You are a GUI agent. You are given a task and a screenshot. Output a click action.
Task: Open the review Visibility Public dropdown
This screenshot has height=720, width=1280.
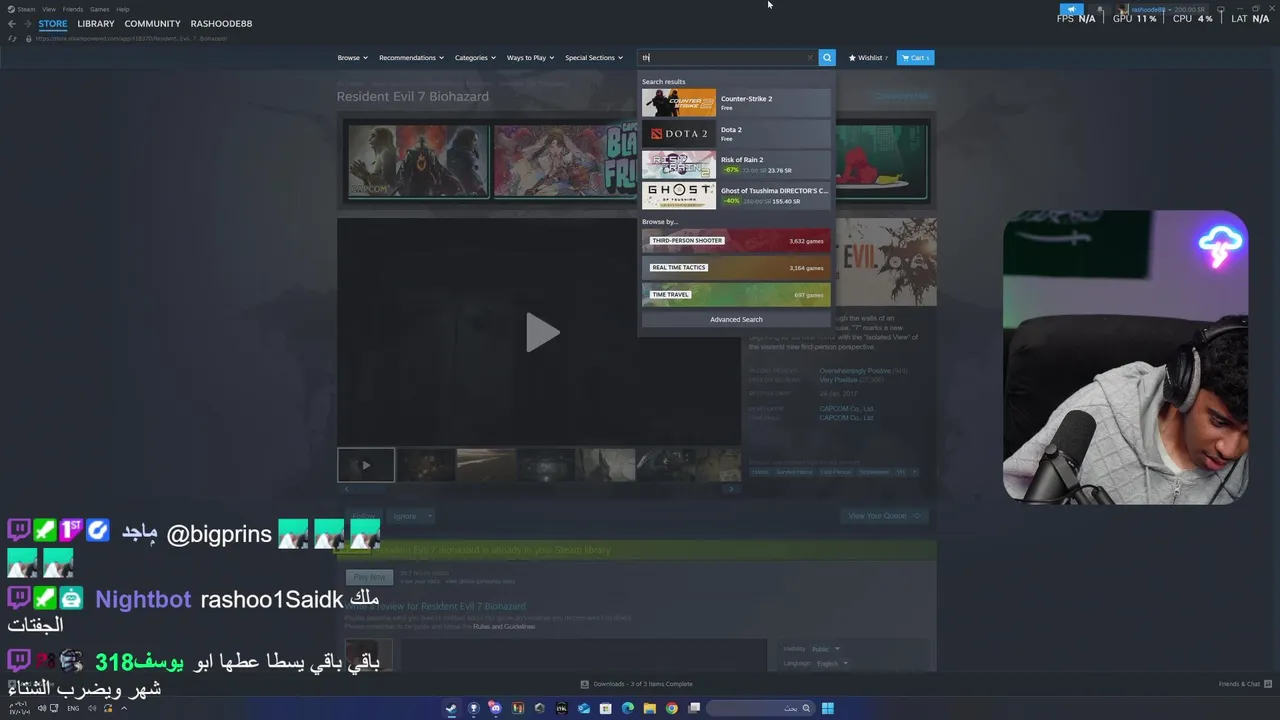[826, 649]
